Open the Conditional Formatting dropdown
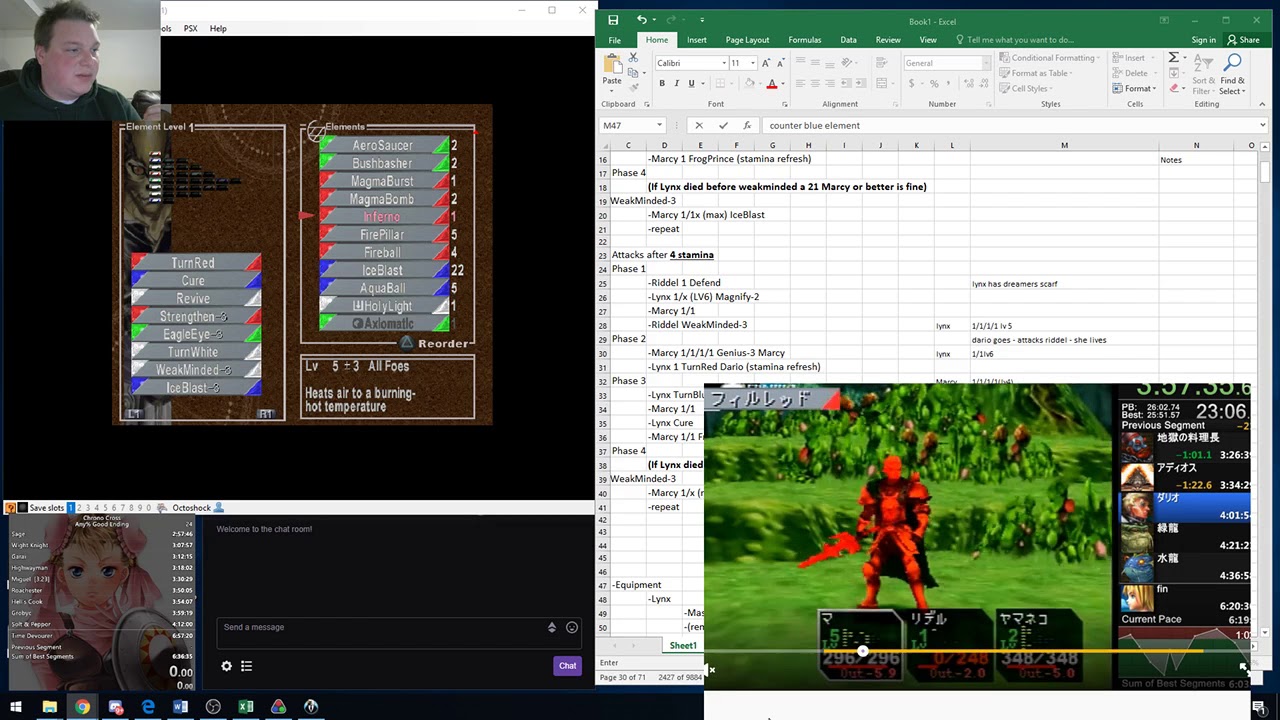1280x720 pixels. click(x=1049, y=58)
